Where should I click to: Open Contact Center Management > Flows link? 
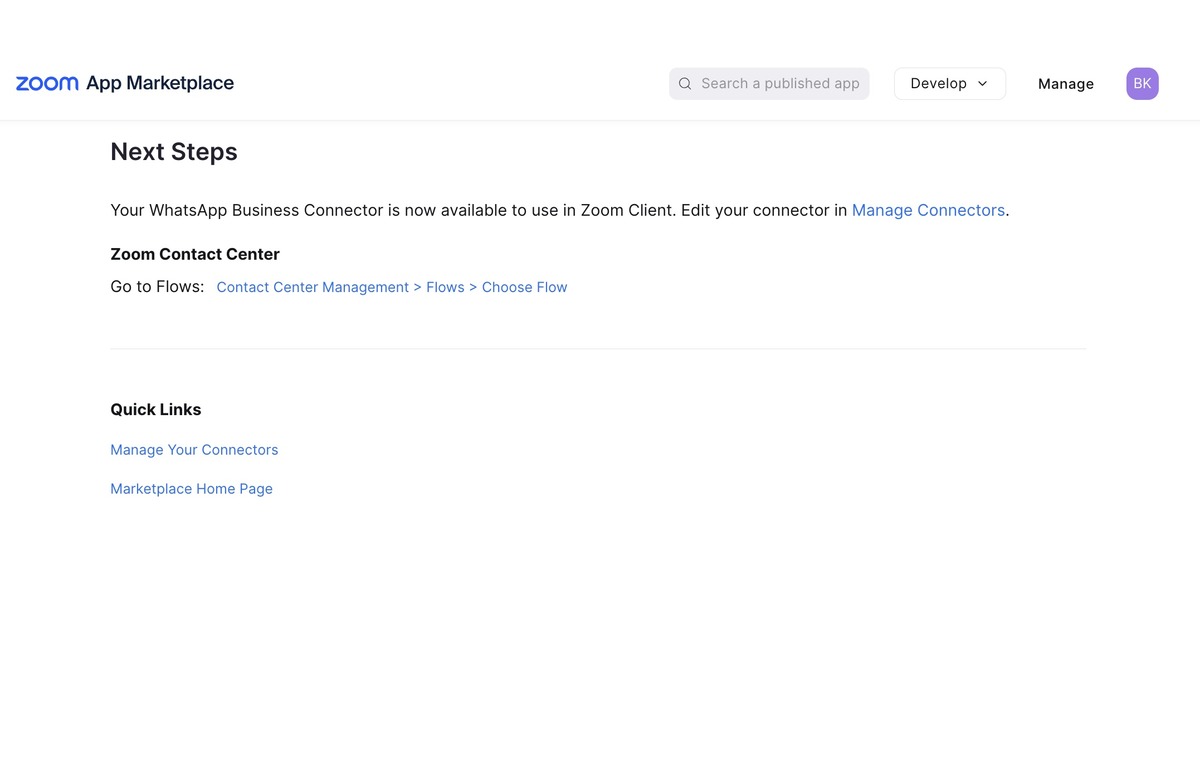click(x=392, y=287)
